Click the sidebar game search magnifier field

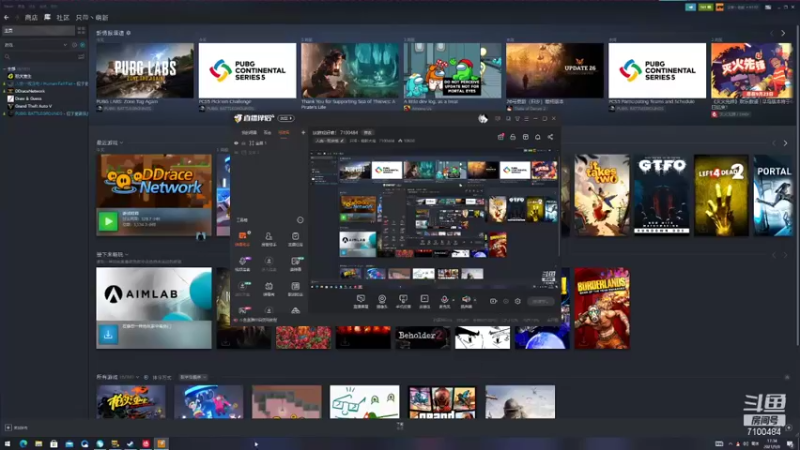(39, 57)
